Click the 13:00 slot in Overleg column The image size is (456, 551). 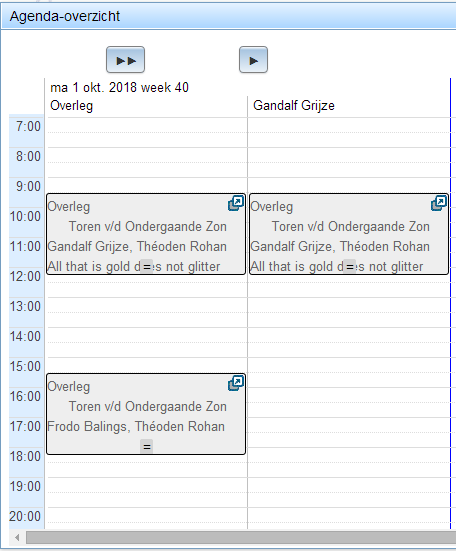point(147,312)
